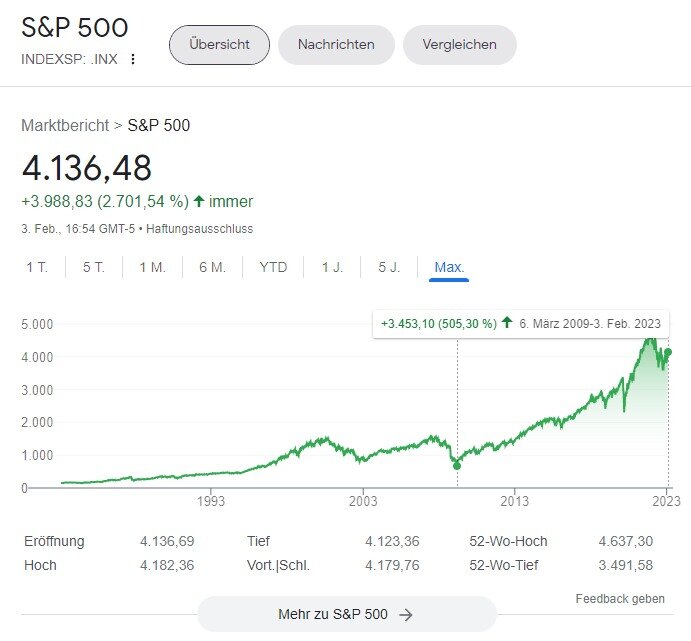Select the 1 T. time range
The height and width of the screenshot is (641, 691).
pos(37,267)
